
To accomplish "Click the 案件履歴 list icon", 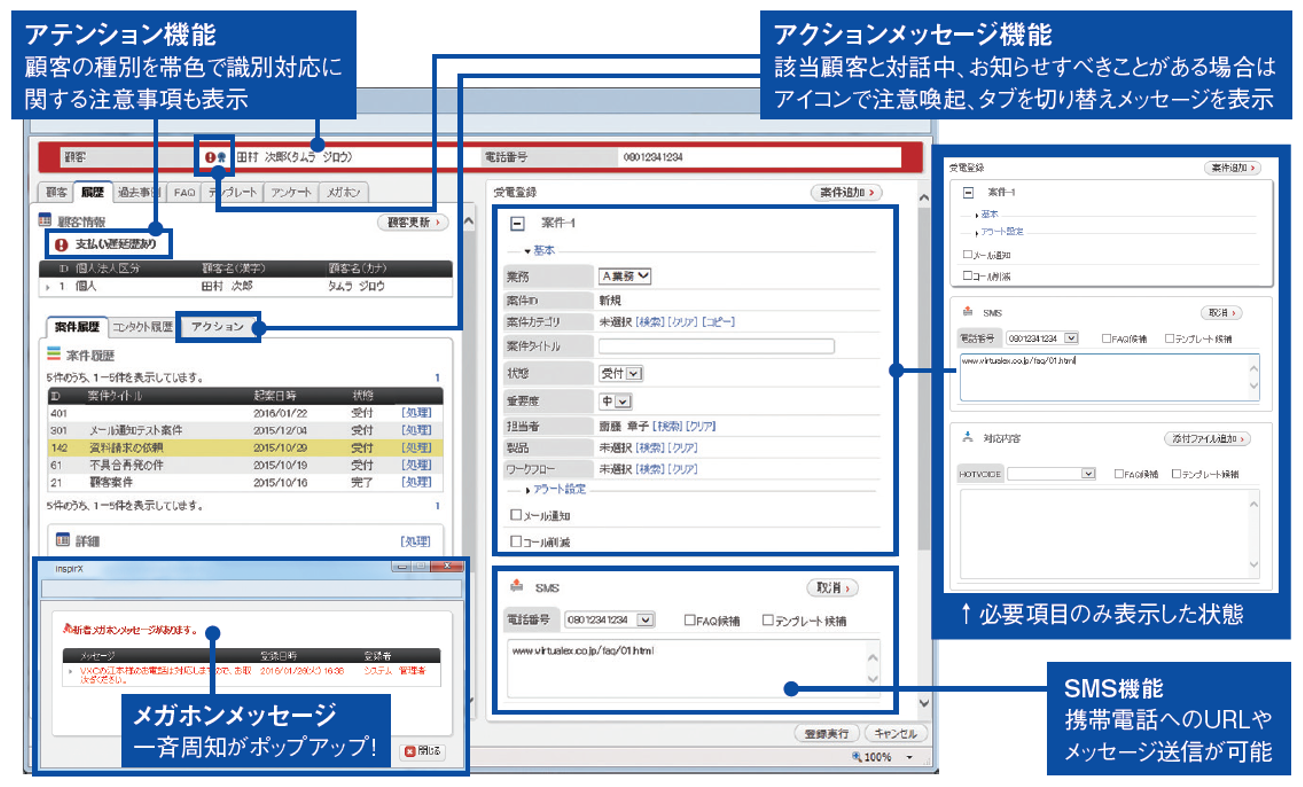I will [54, 354].
